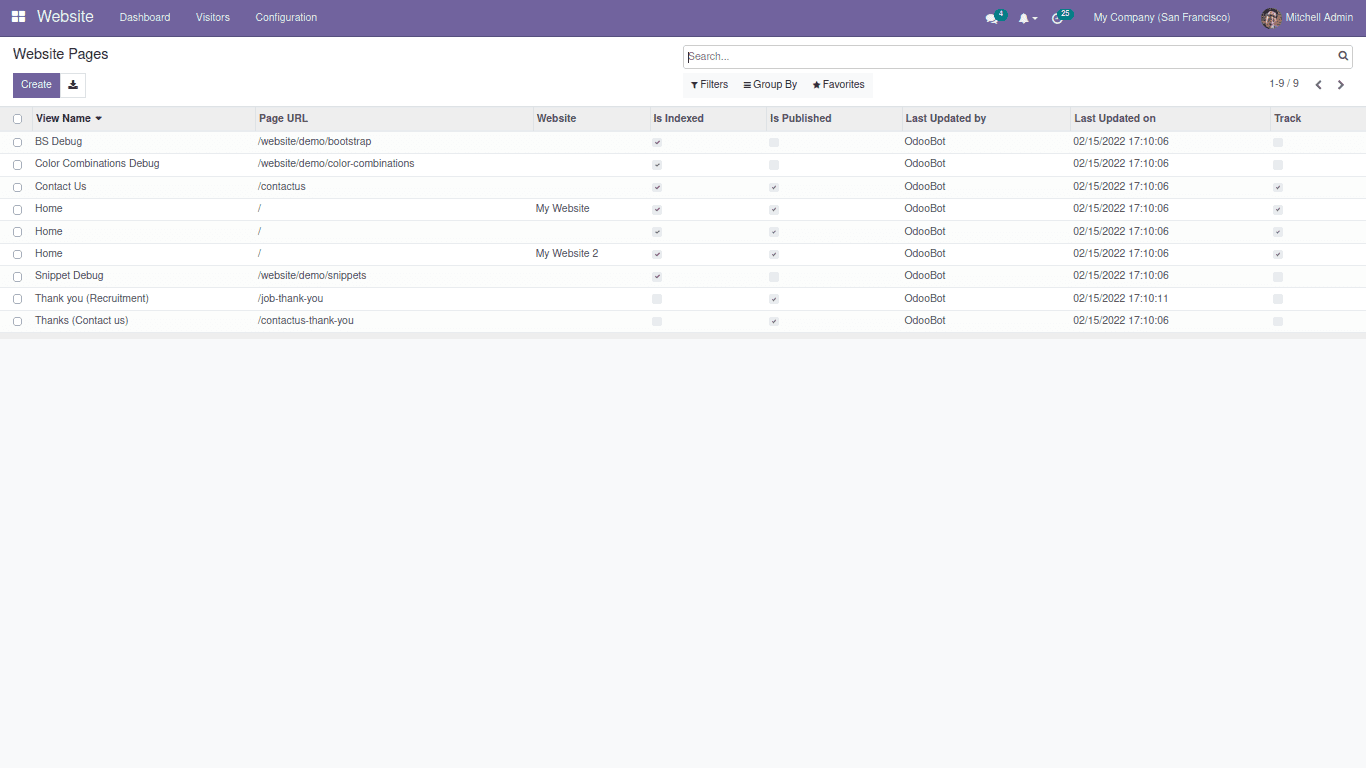
Task: Expand the Group By dropdown
Action: click(770, 85)
